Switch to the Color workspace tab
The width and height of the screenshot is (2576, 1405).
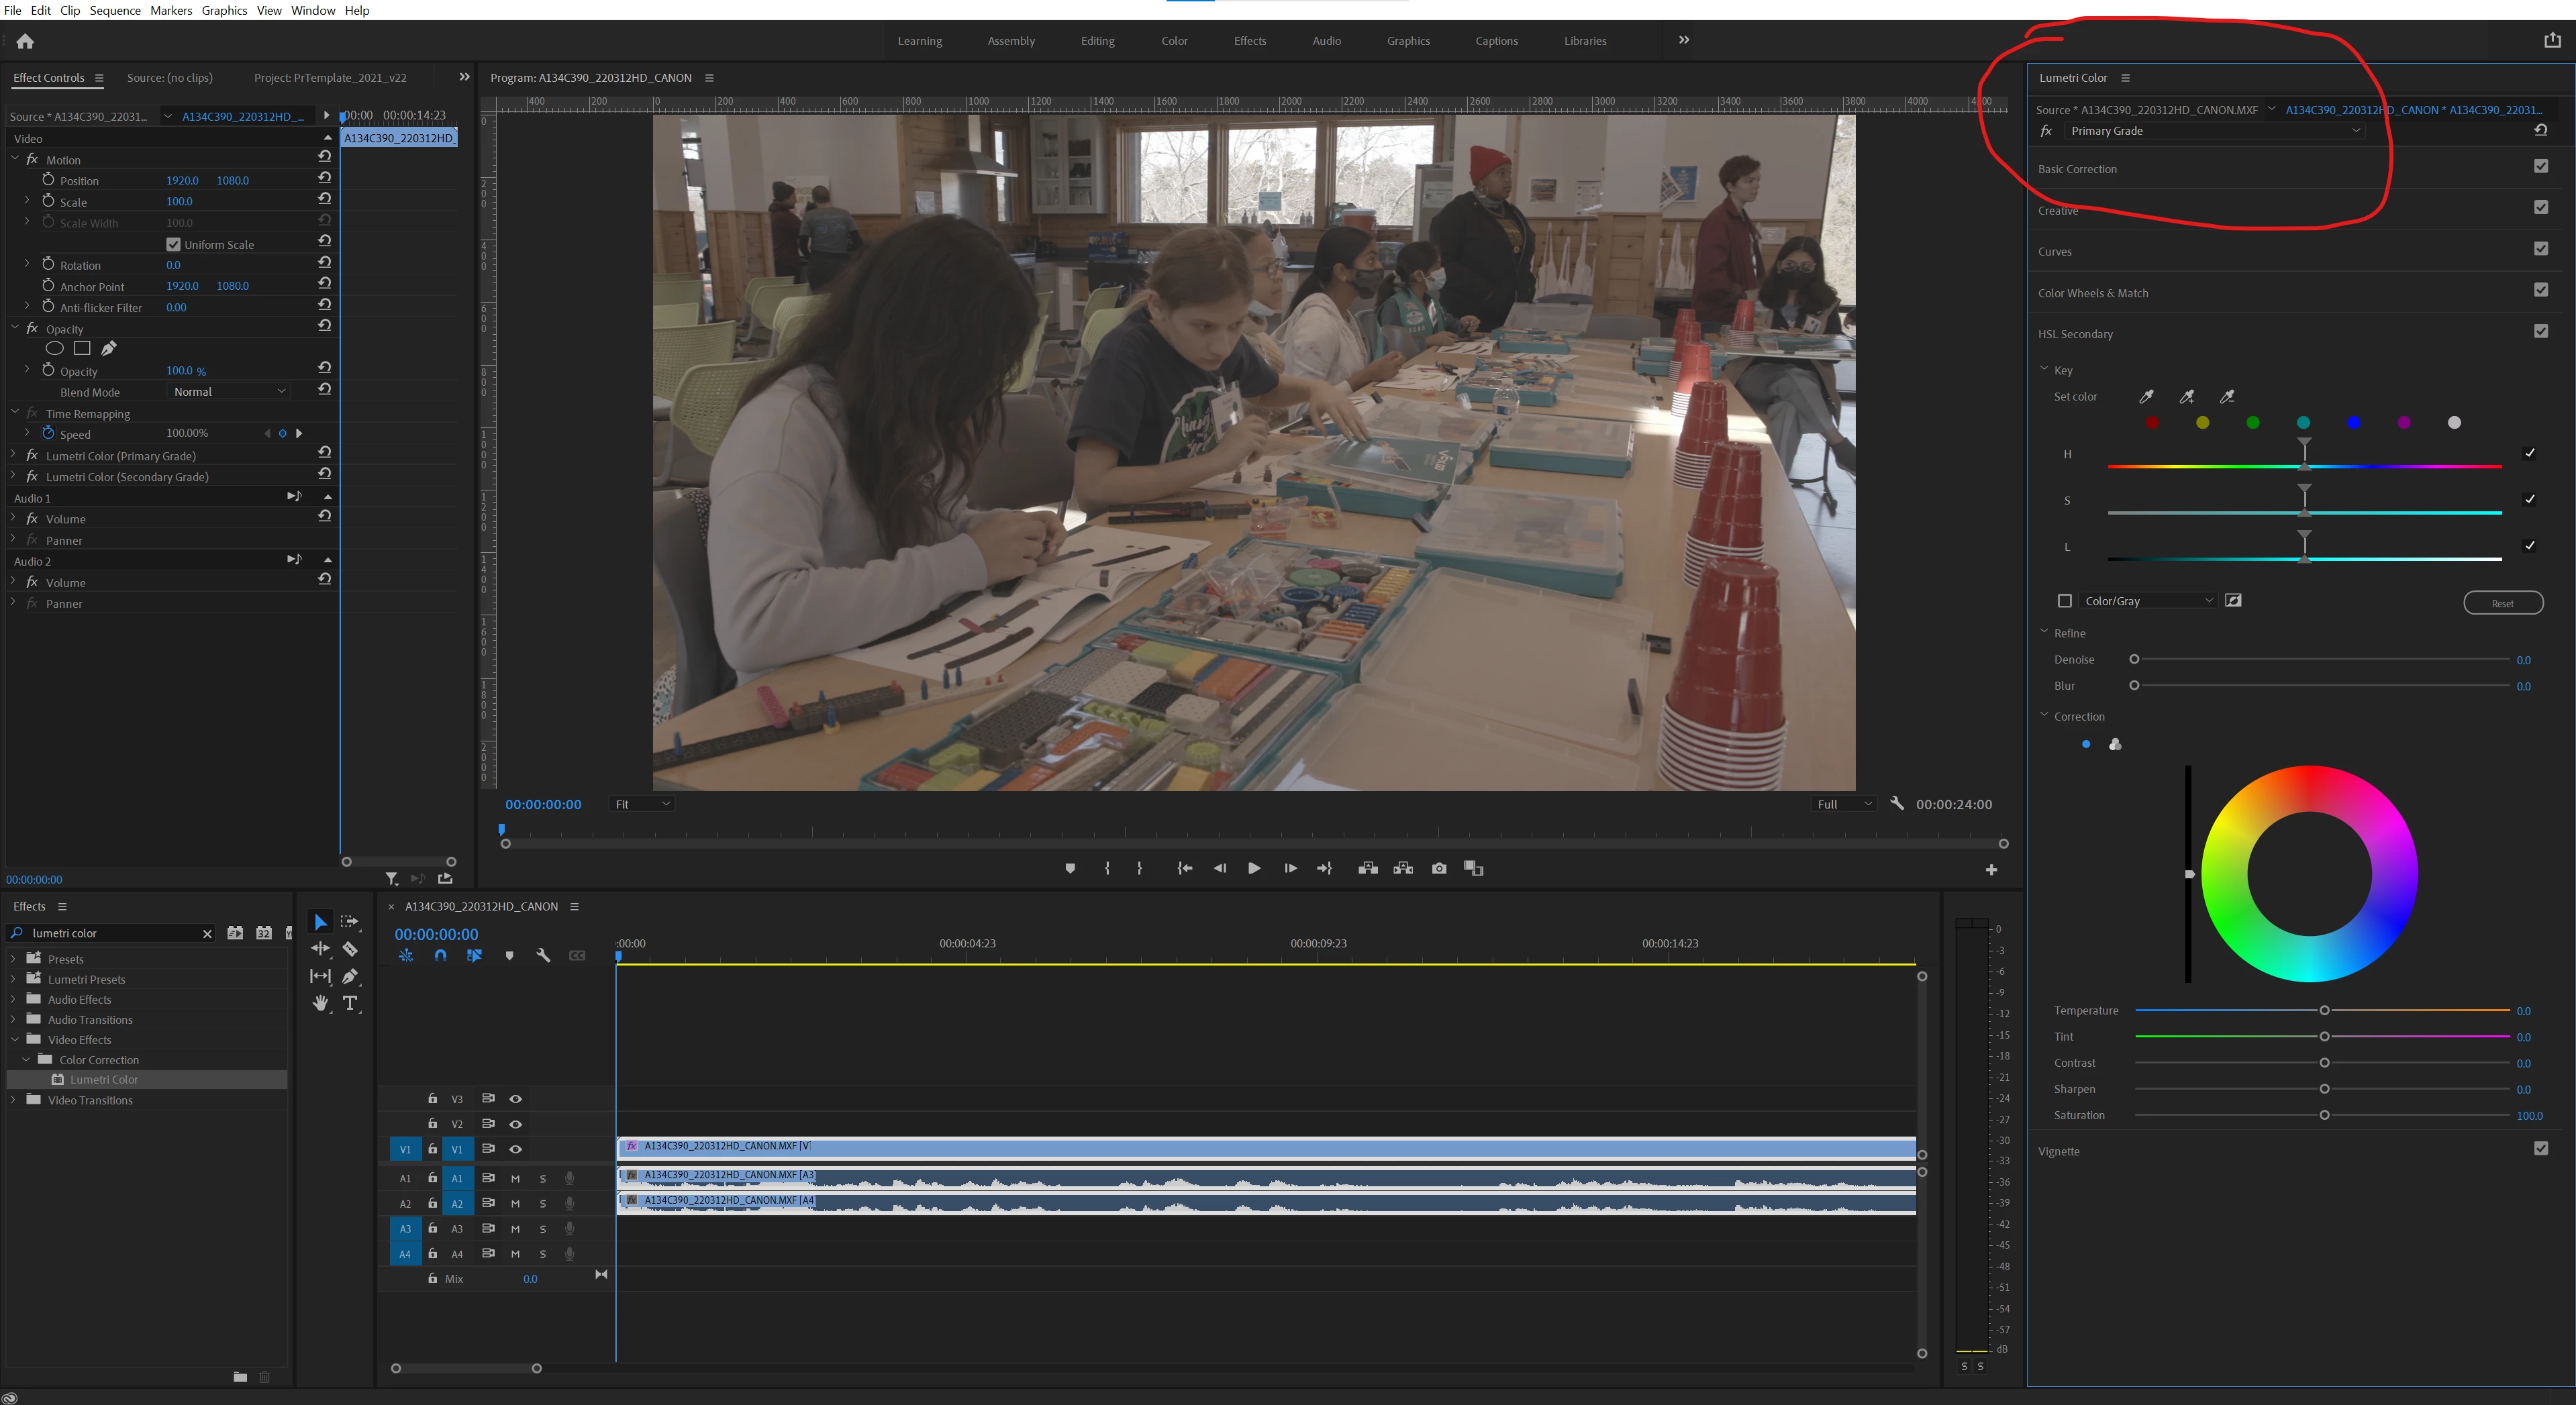pos(1174,41)
